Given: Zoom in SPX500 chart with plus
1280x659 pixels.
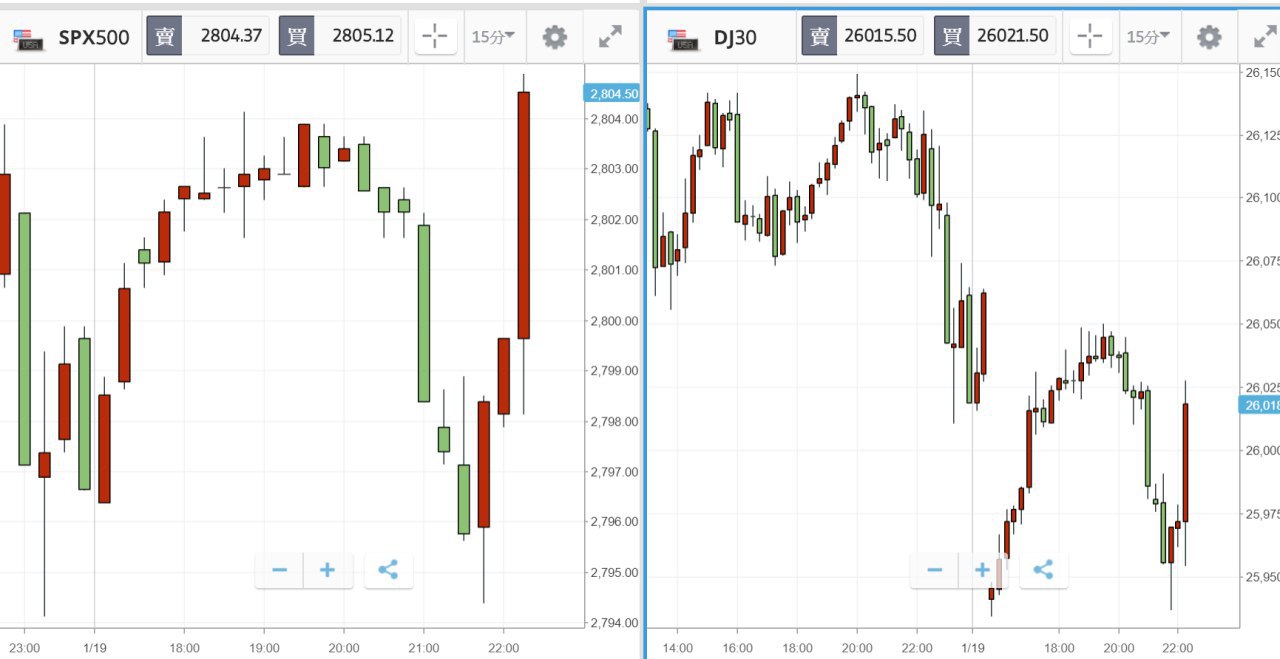Looking at the screenshot, I should coord(327,570).
